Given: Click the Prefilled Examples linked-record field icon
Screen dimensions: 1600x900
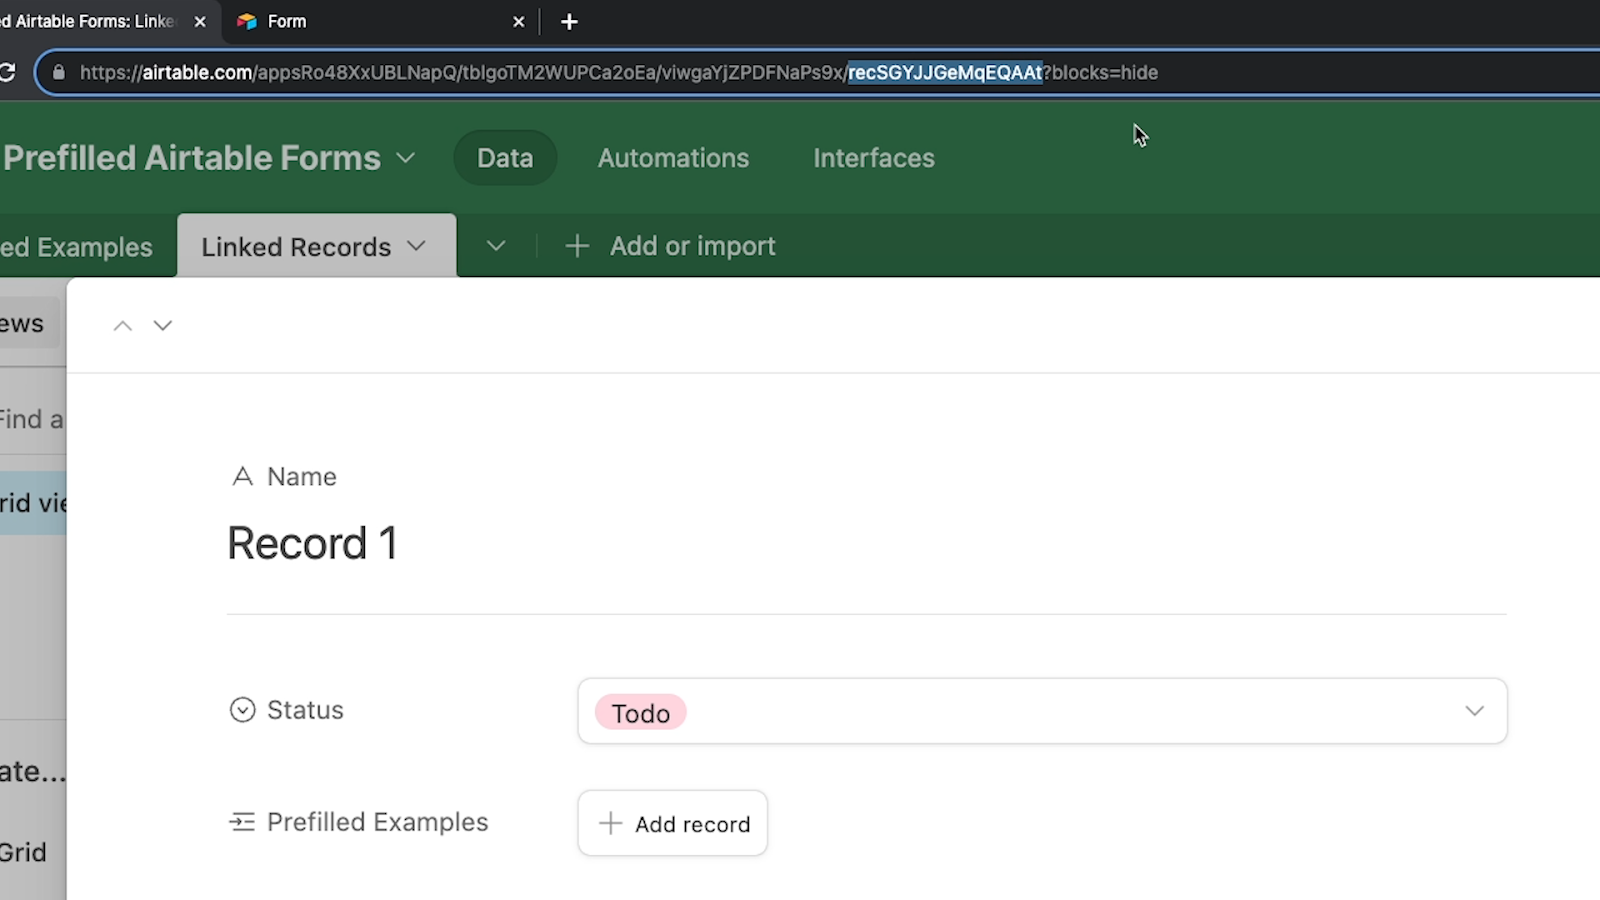Looking at the screenshot, I should [x=242, y=822].
